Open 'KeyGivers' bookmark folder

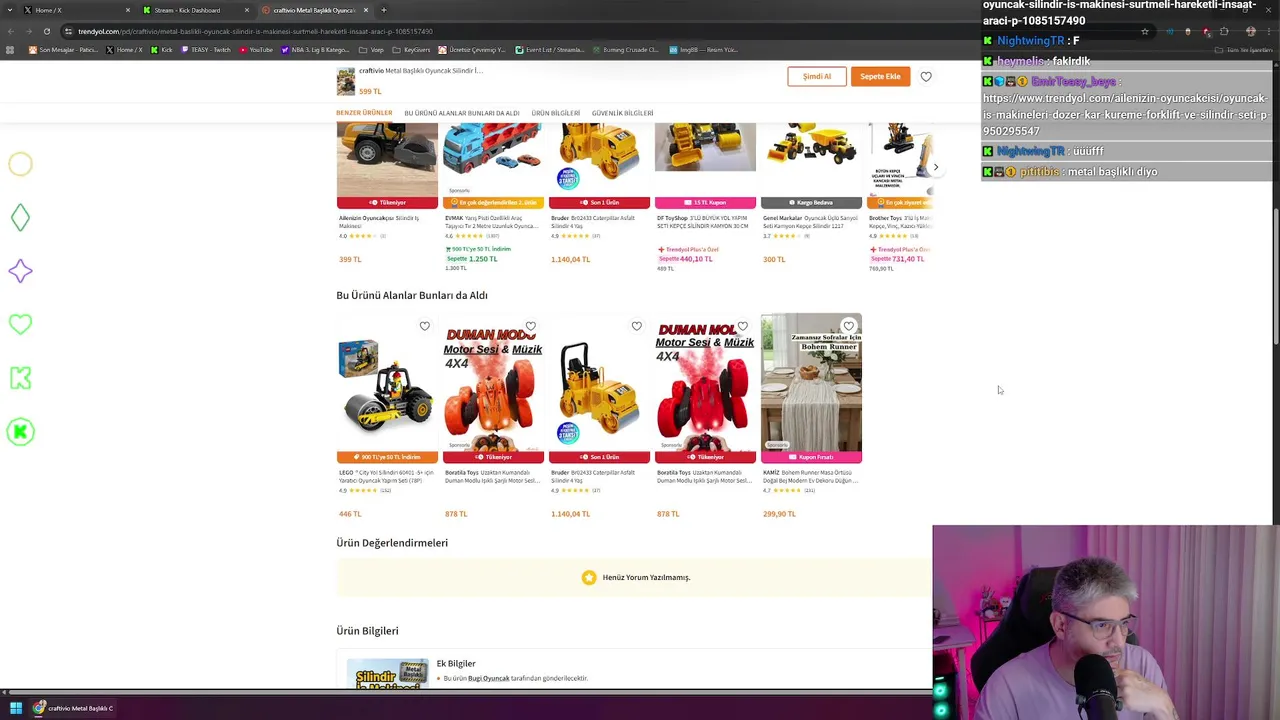tap(411, 50)
